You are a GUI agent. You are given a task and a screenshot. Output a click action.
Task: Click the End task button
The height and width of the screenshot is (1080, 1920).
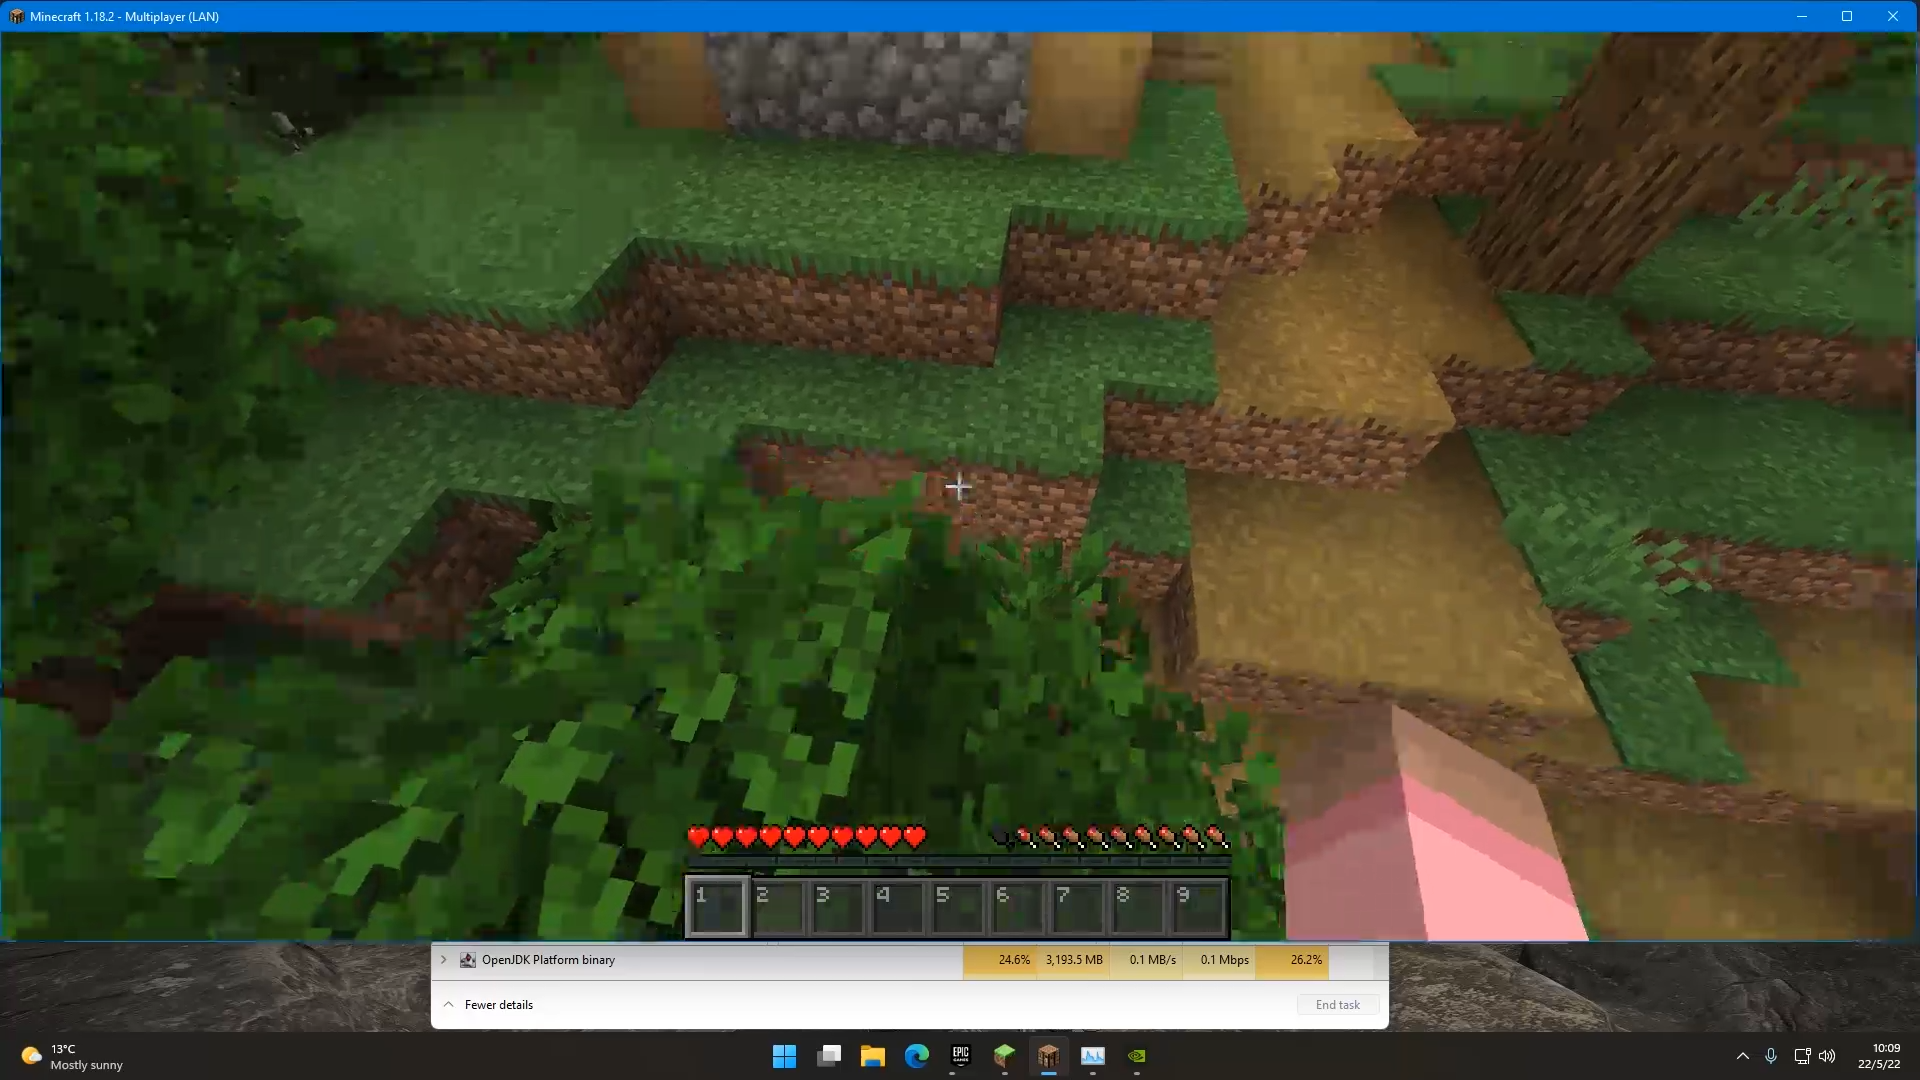coord(1337,1005)
